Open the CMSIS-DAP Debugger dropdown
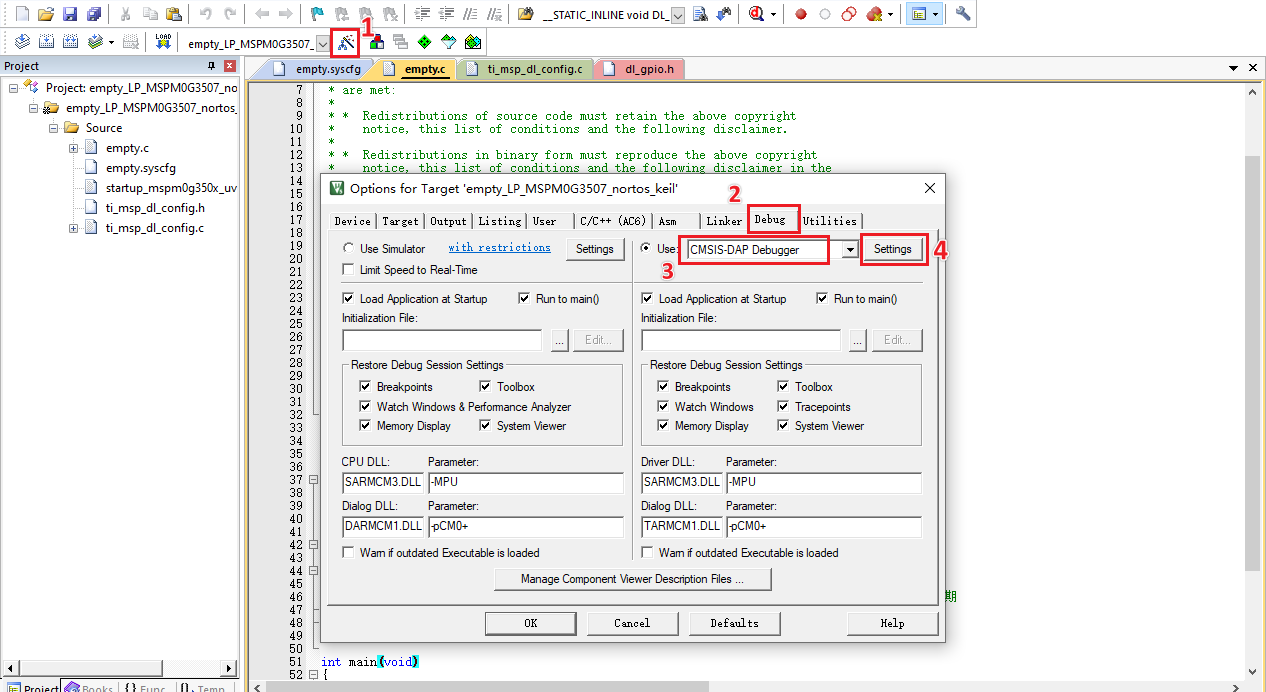This screenshot has width=1266, height=692. [x=850, y=250]
